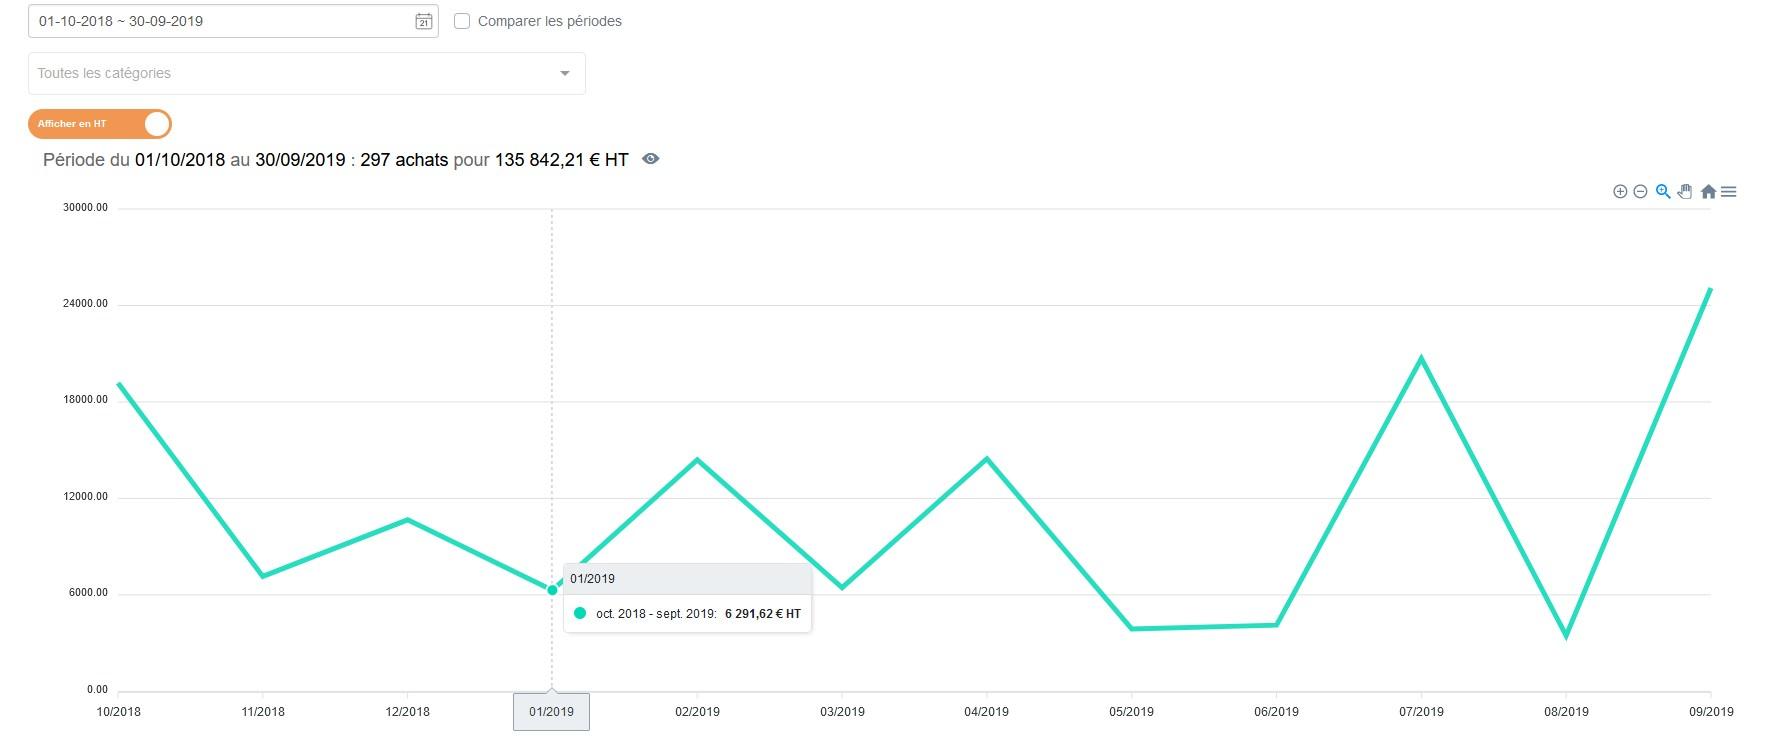Viewport: 1789px width, 737px height.
Task: Expand the 'Toutes les catégories' dropdown arrow
Action: point(565,73)
